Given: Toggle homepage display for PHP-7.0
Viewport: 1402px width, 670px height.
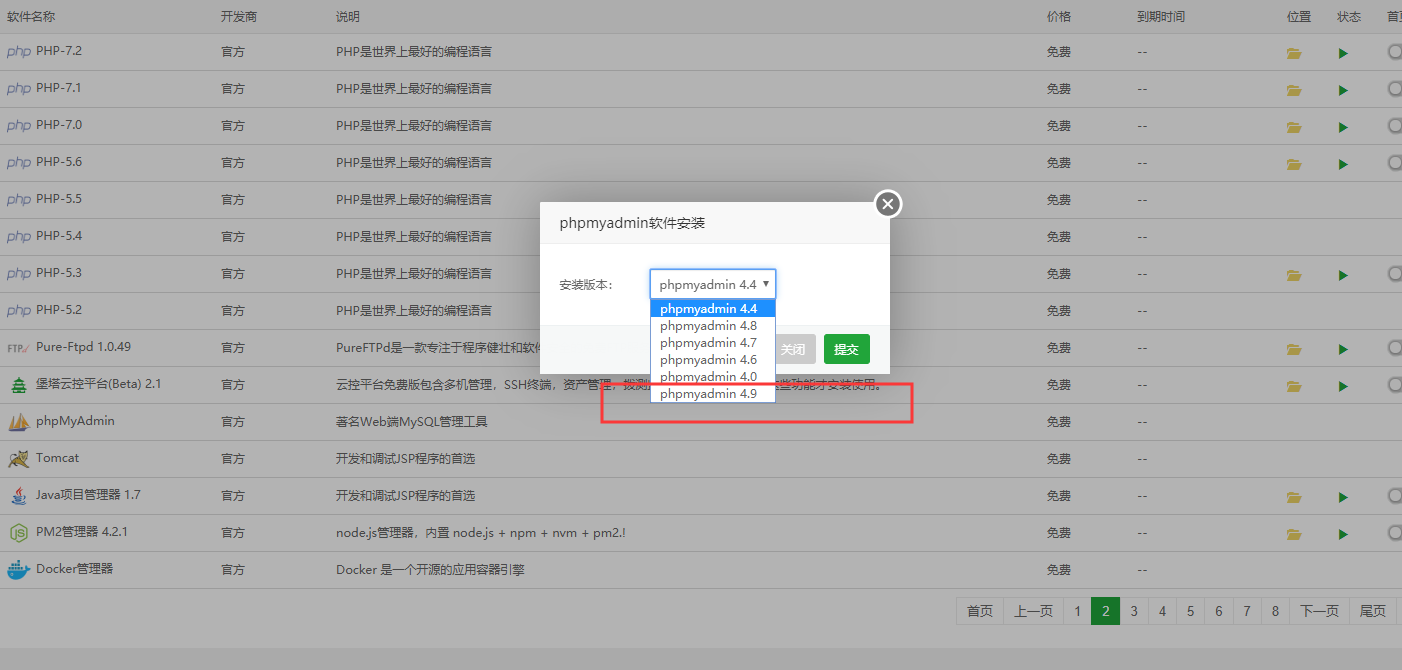Looking at the screenshot, I should [1395, 125].
